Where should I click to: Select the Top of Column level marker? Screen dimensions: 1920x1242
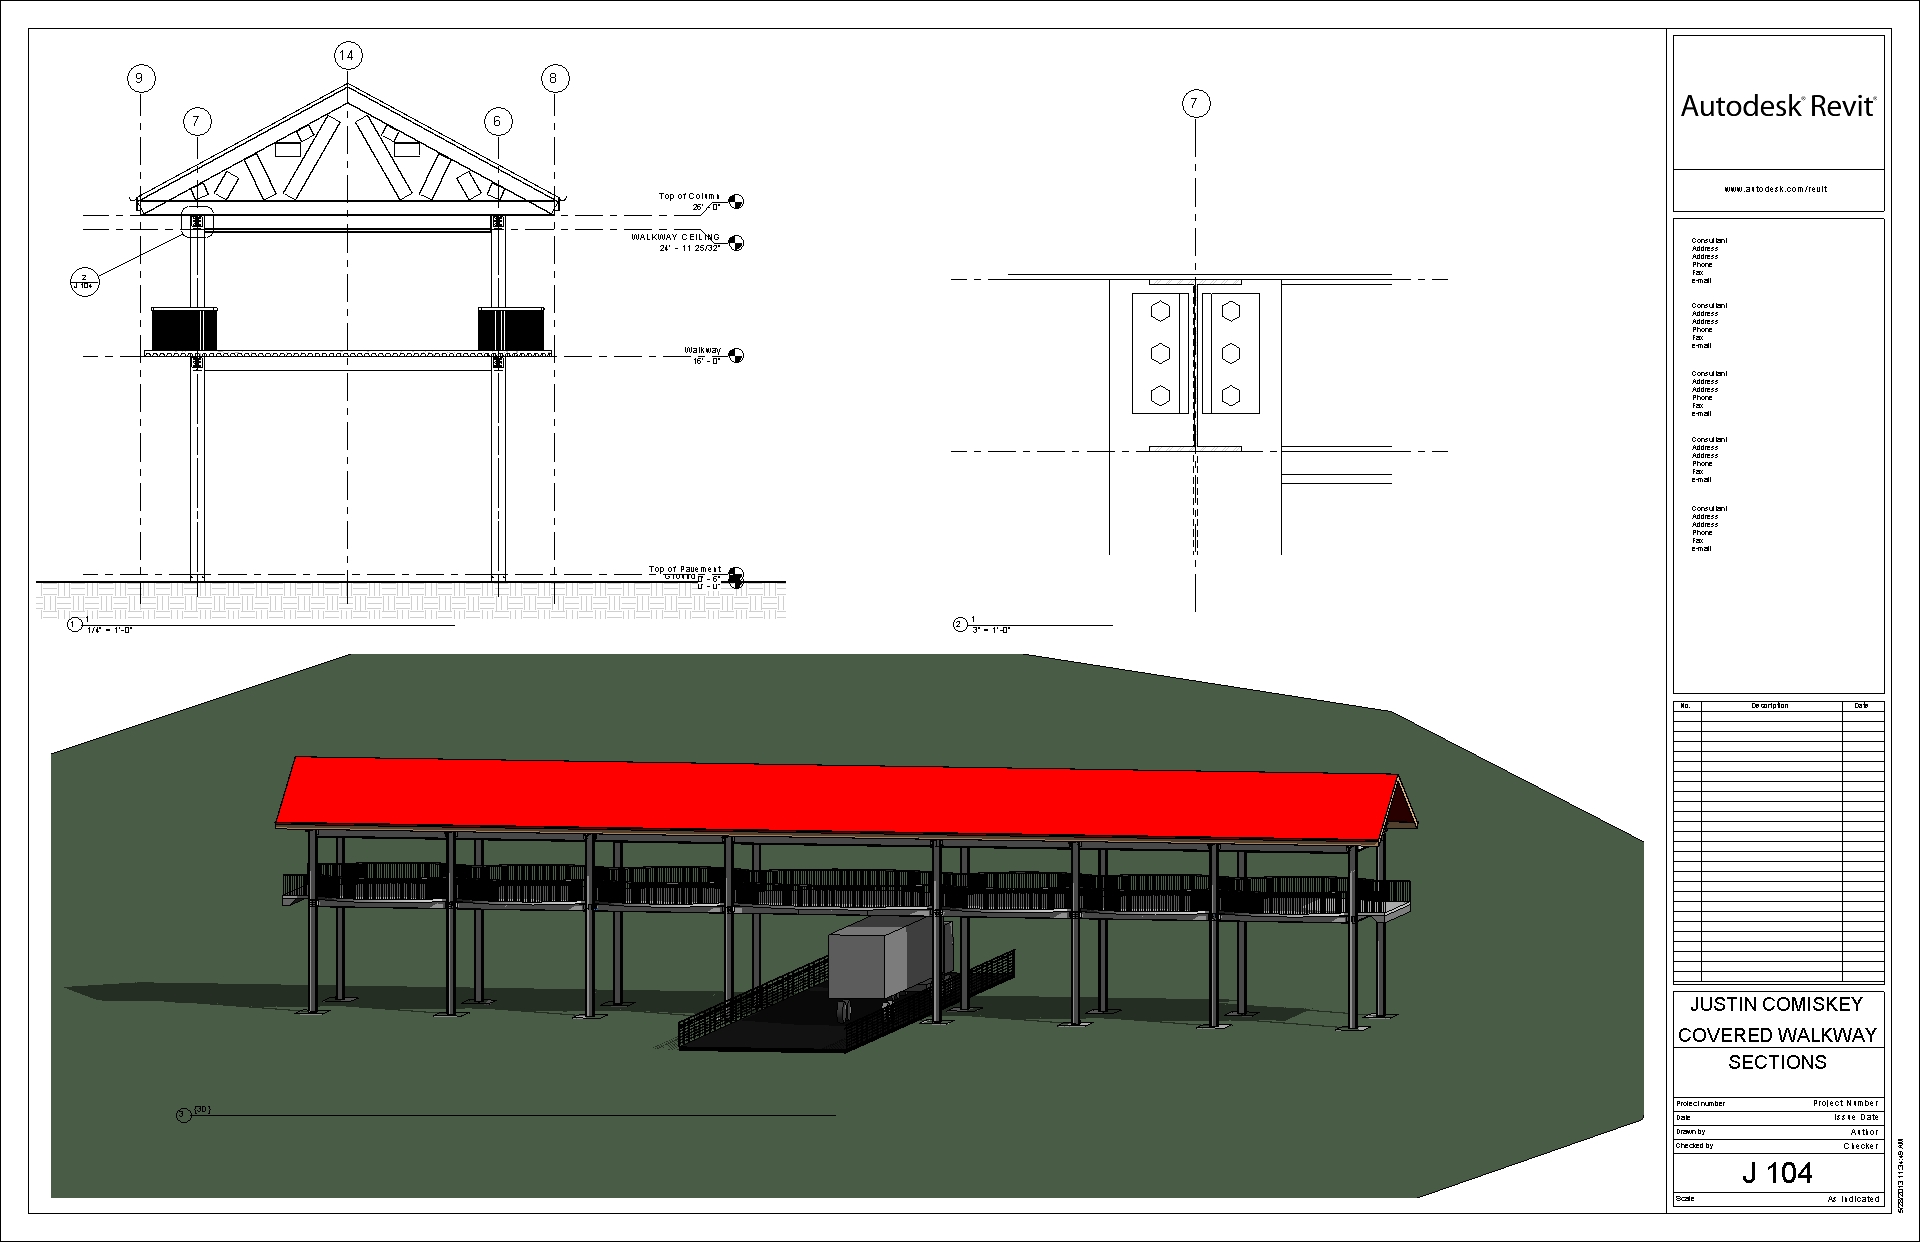[x=736, y=202]
